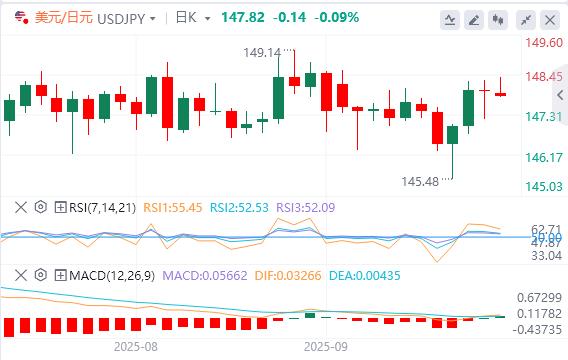Screen dimensions: 568x360
Task: Open MACD indicator settings gear
Action: point(41,275)
